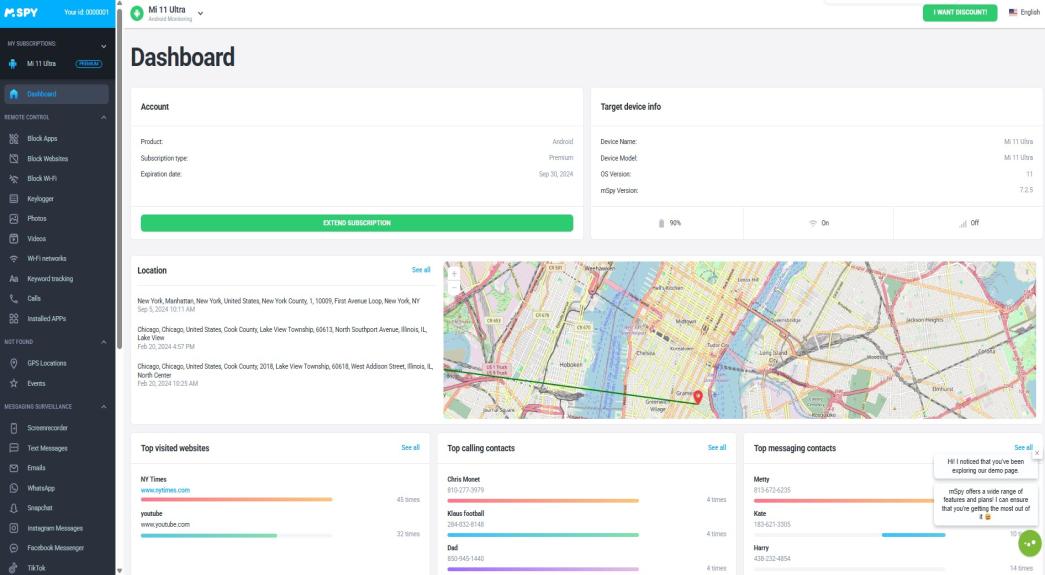Viewport: 1045px width, 575px height.
Task: Click the Instagram Messages icon
Action: point(14,528)
